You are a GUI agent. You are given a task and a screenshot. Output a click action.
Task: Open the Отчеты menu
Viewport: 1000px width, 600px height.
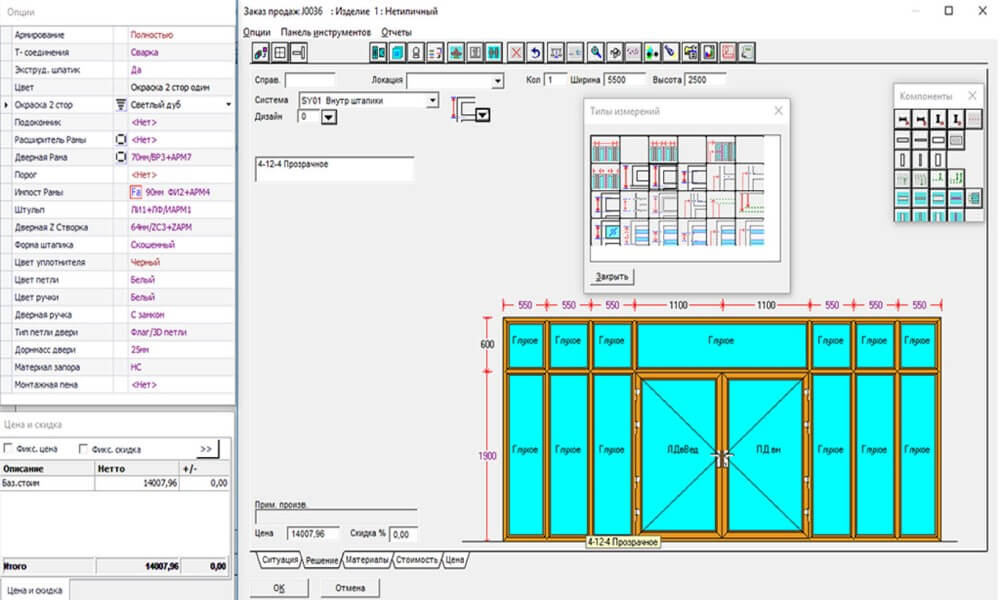[x=396, y=32]
